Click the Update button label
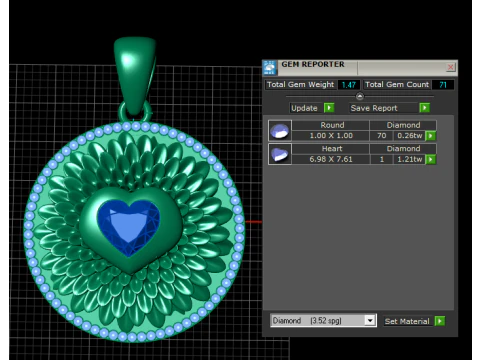 coord(304,108)
